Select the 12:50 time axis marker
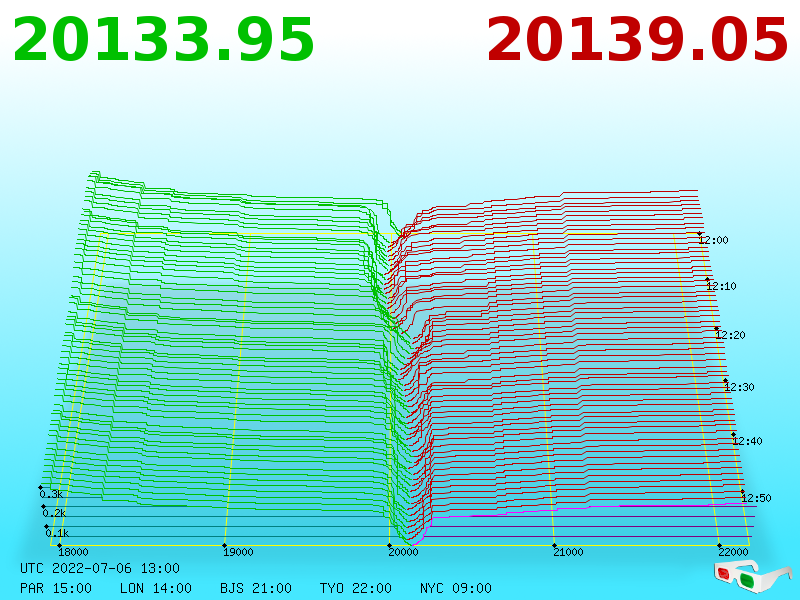800x600 pixels. point(757,498)
